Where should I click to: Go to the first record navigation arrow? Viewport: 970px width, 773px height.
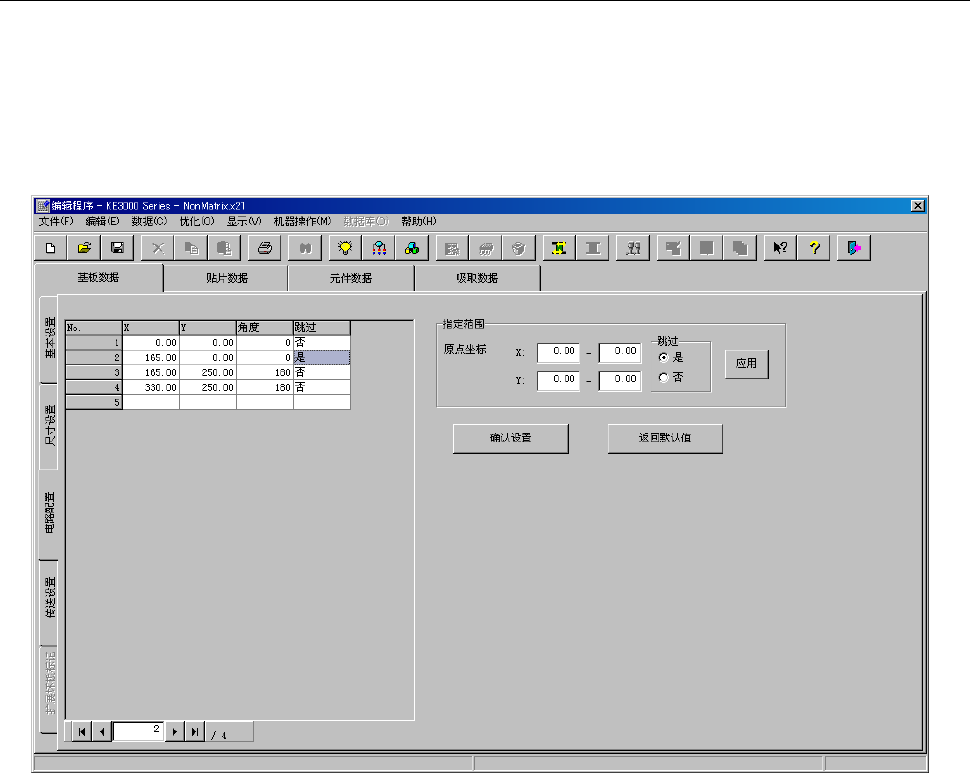[x=79, y=732]
